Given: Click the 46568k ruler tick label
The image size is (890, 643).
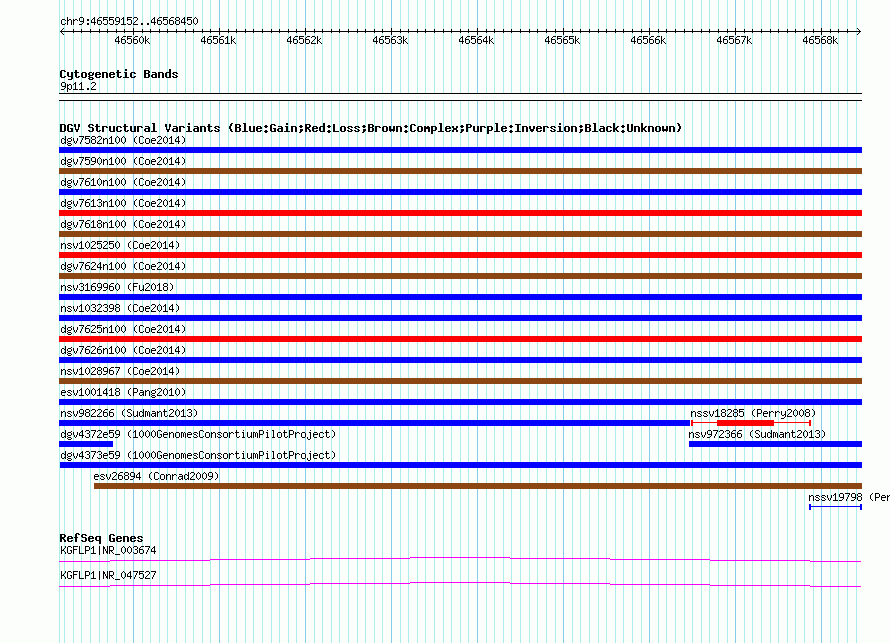Looking at the screenshot, I should (x=820, y=40).
